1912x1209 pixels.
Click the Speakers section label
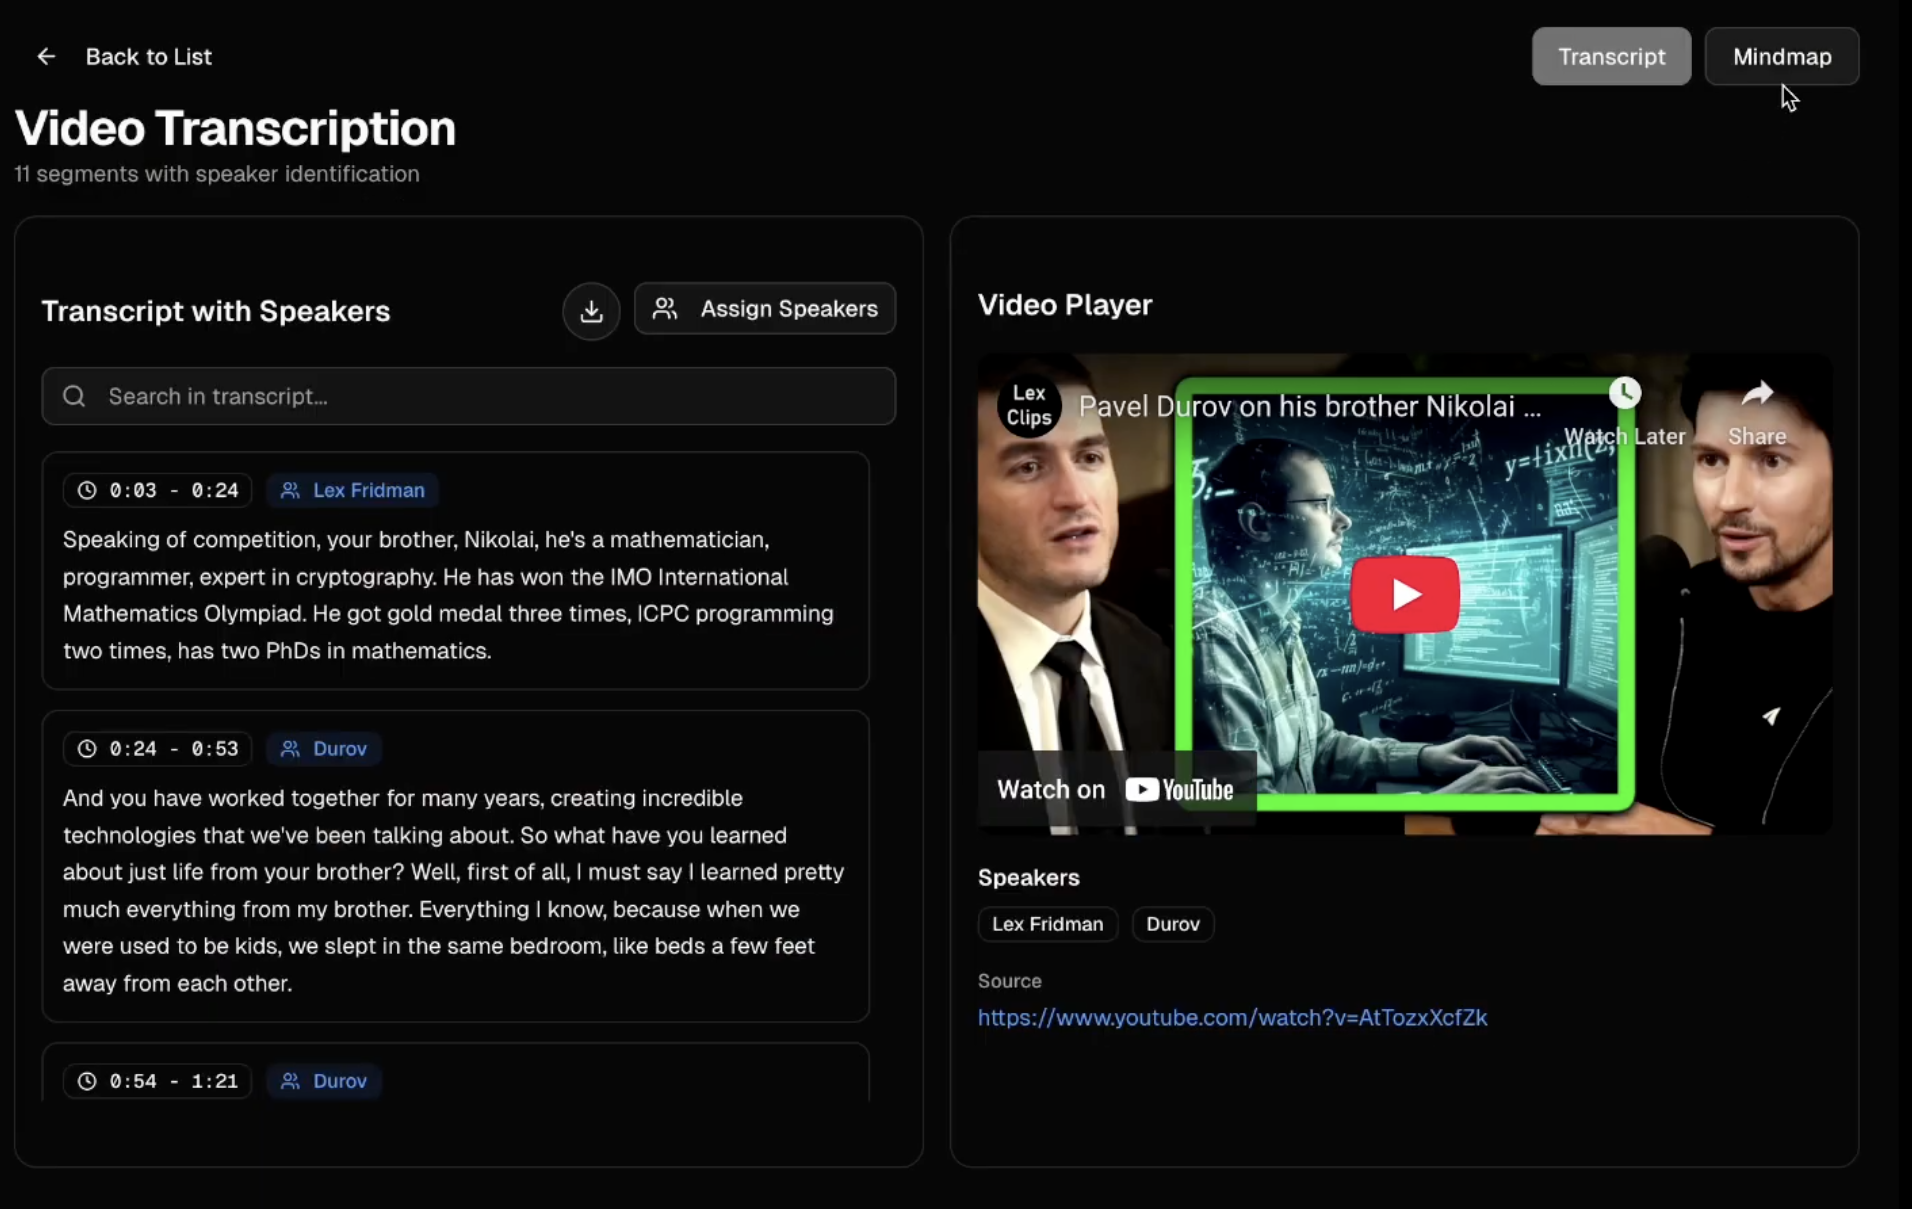click(x=1029, y=877)
